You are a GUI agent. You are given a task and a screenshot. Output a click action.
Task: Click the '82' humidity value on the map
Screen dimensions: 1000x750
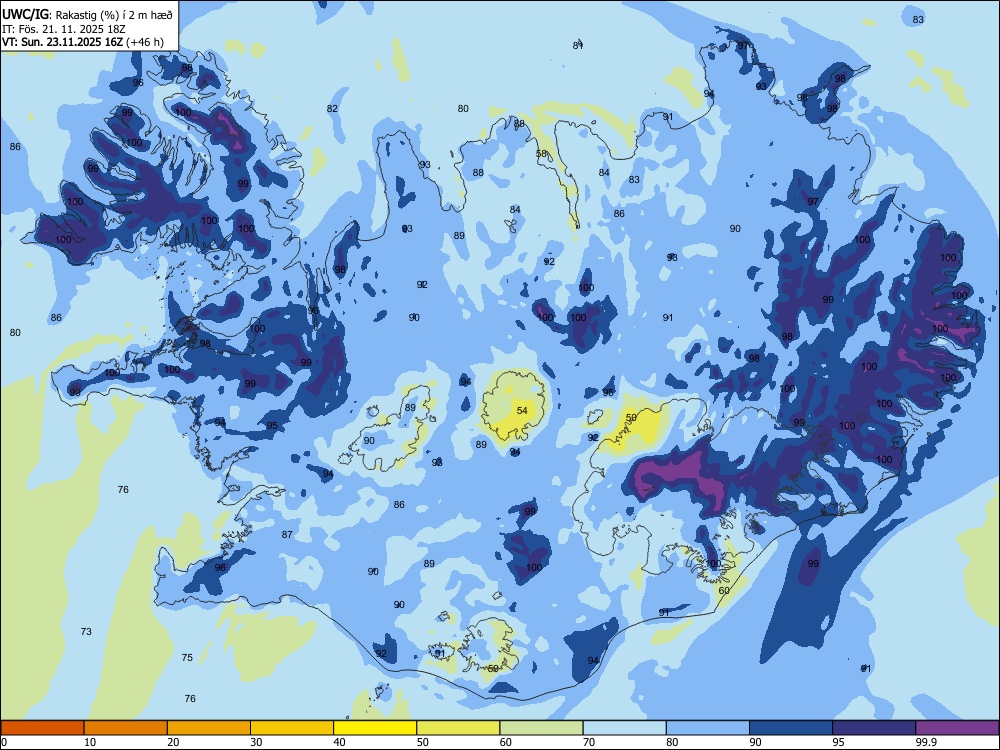pos(332,108)
